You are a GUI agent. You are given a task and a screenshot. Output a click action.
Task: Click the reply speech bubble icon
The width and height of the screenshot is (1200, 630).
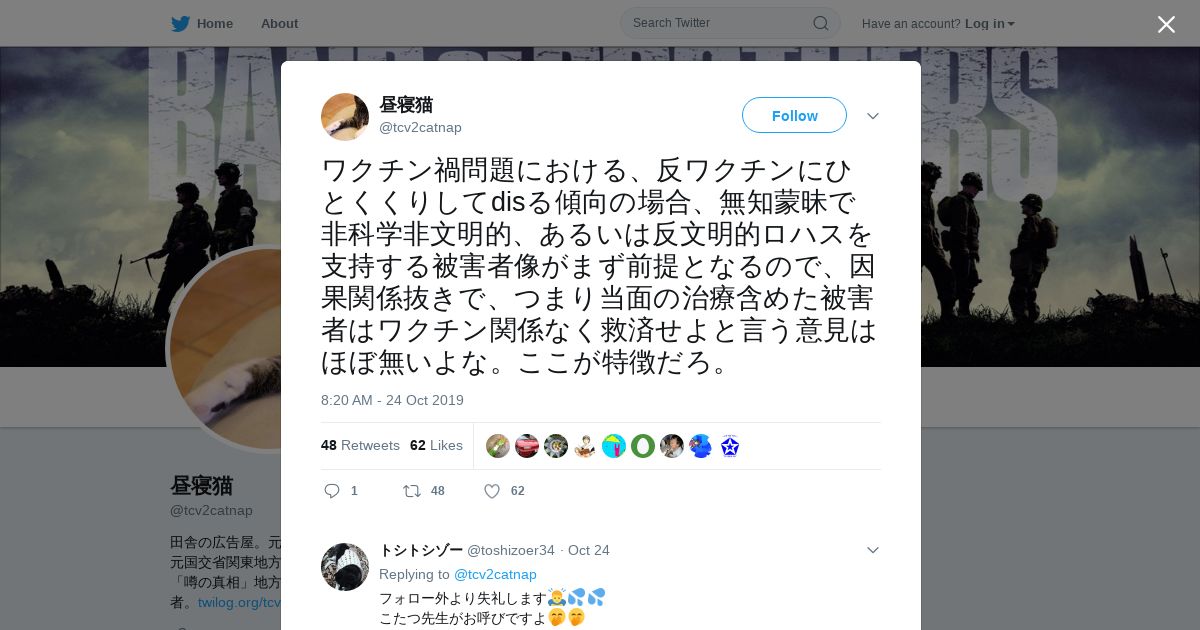333,491
